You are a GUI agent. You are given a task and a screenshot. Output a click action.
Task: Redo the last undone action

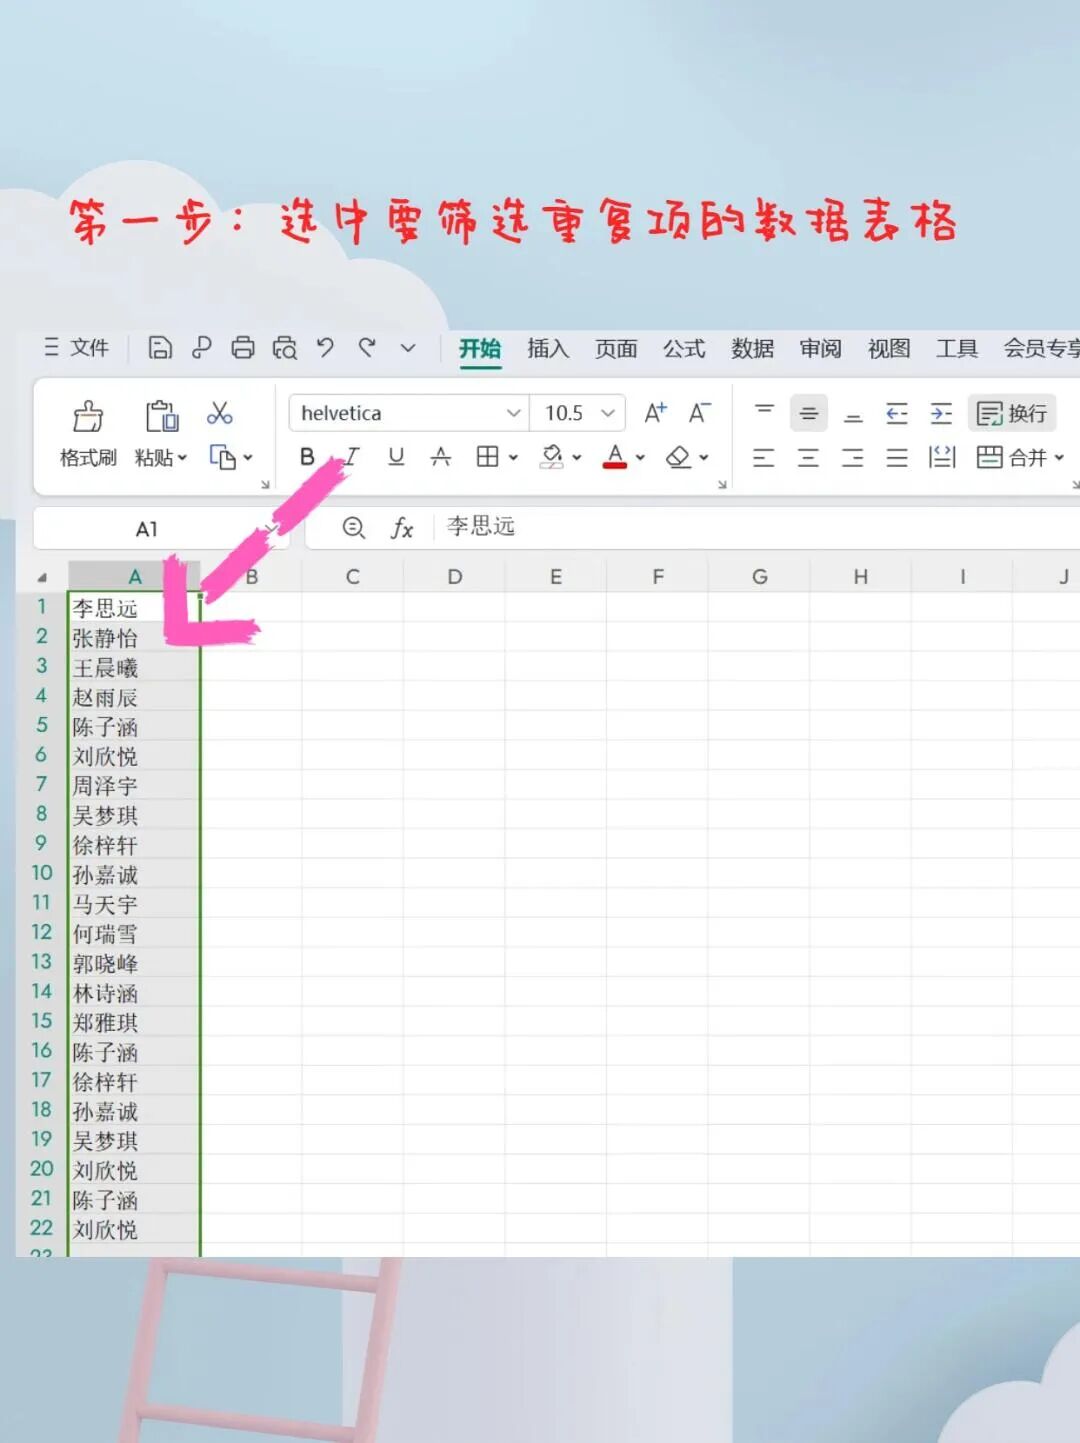pyautogui.click(x=367, y=348)
